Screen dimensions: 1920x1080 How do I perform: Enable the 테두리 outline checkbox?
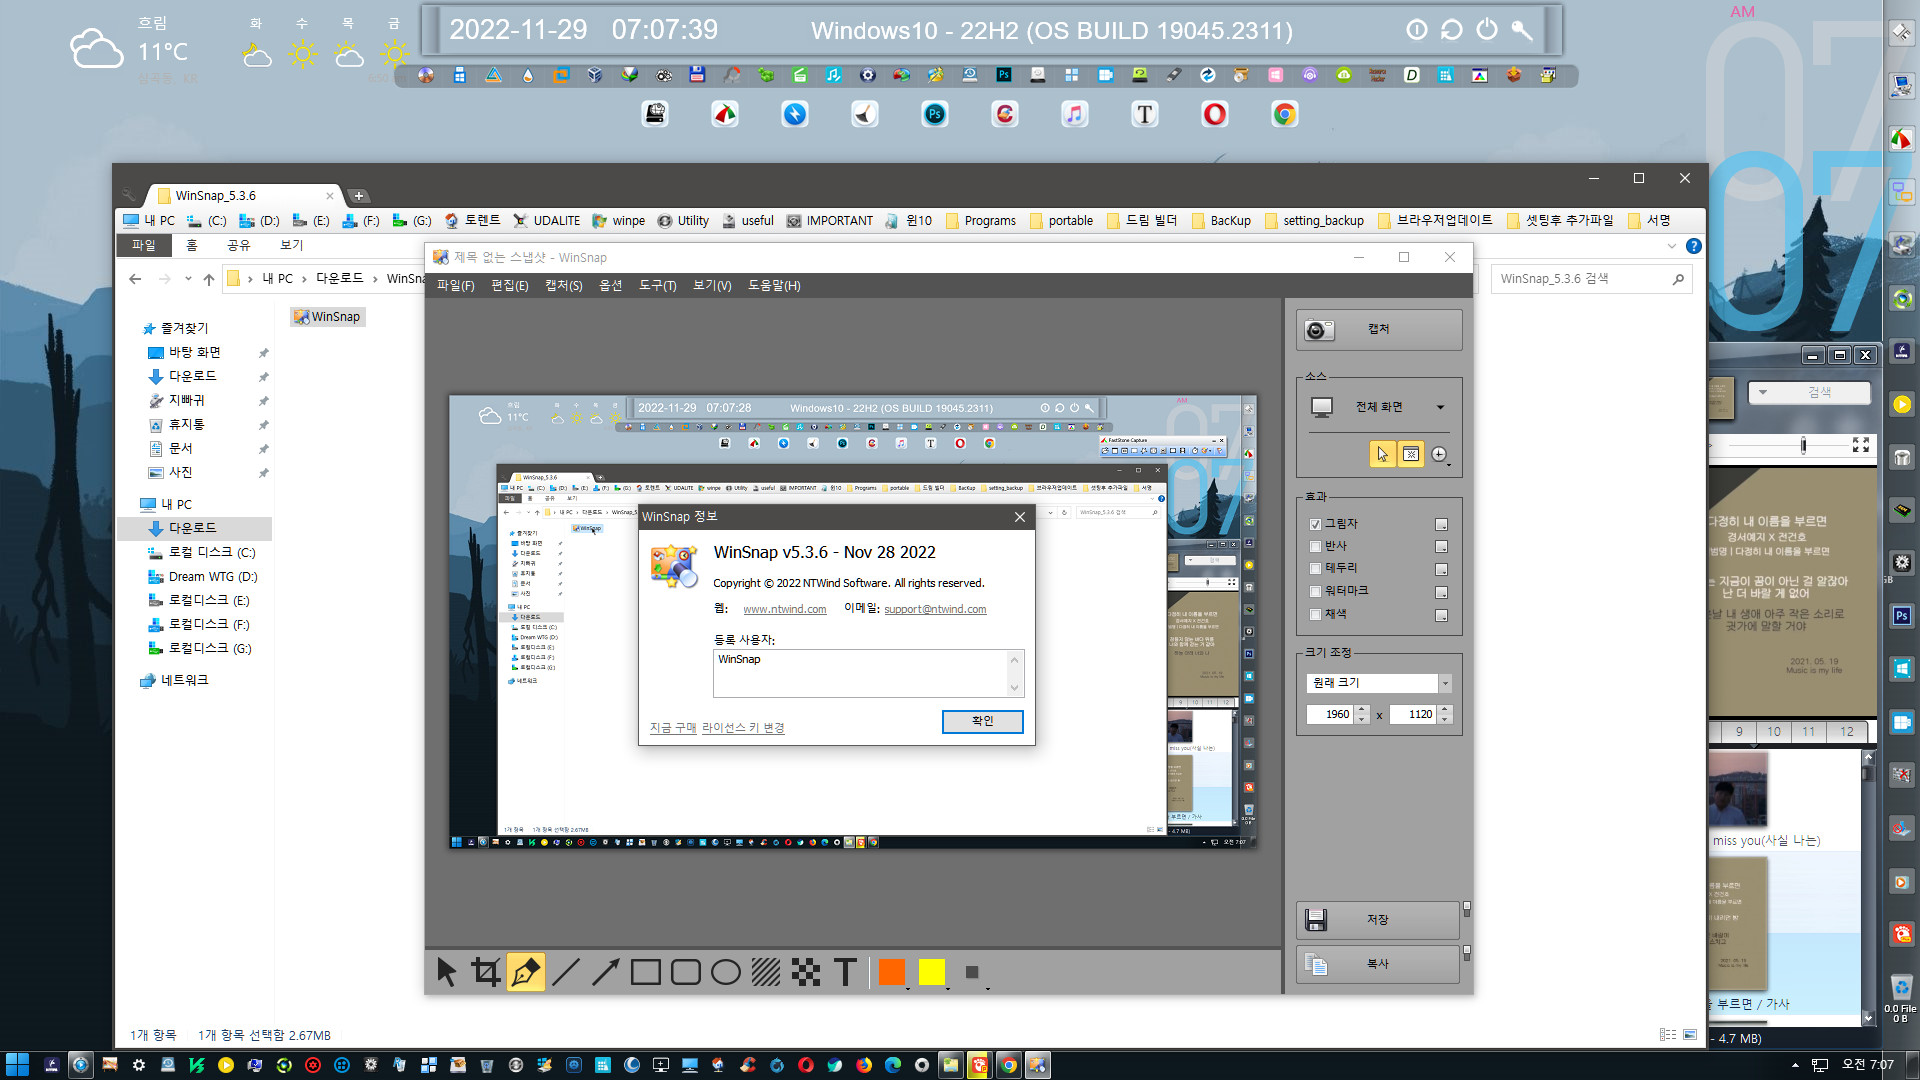[x=1315, y=568]
